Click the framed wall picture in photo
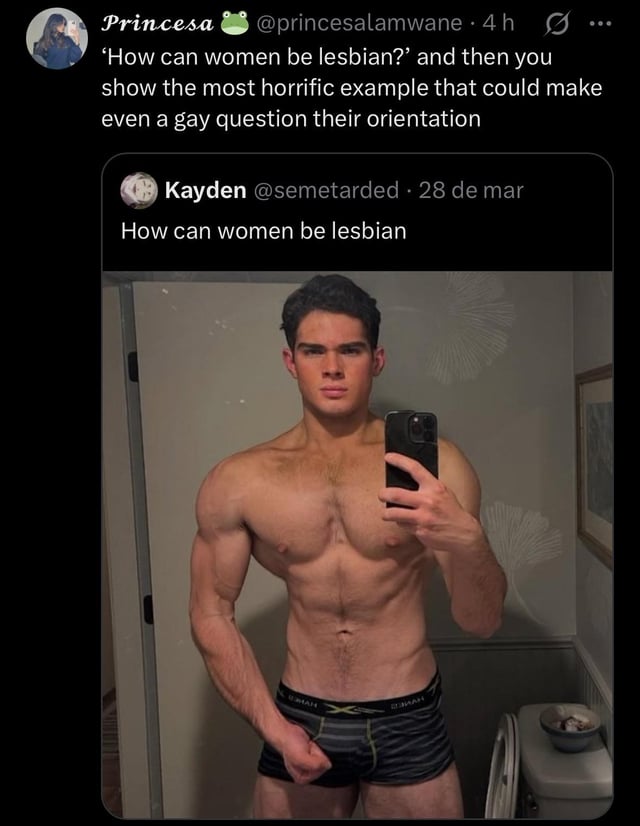This screenshot has width=640, height=826. click(x=595, y=464)
